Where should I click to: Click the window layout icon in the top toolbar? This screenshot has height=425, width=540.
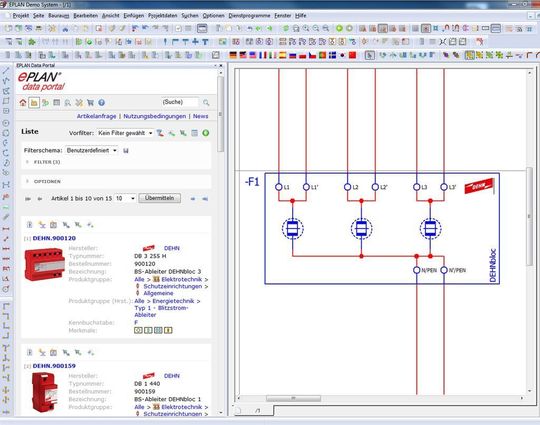(202, 29)
